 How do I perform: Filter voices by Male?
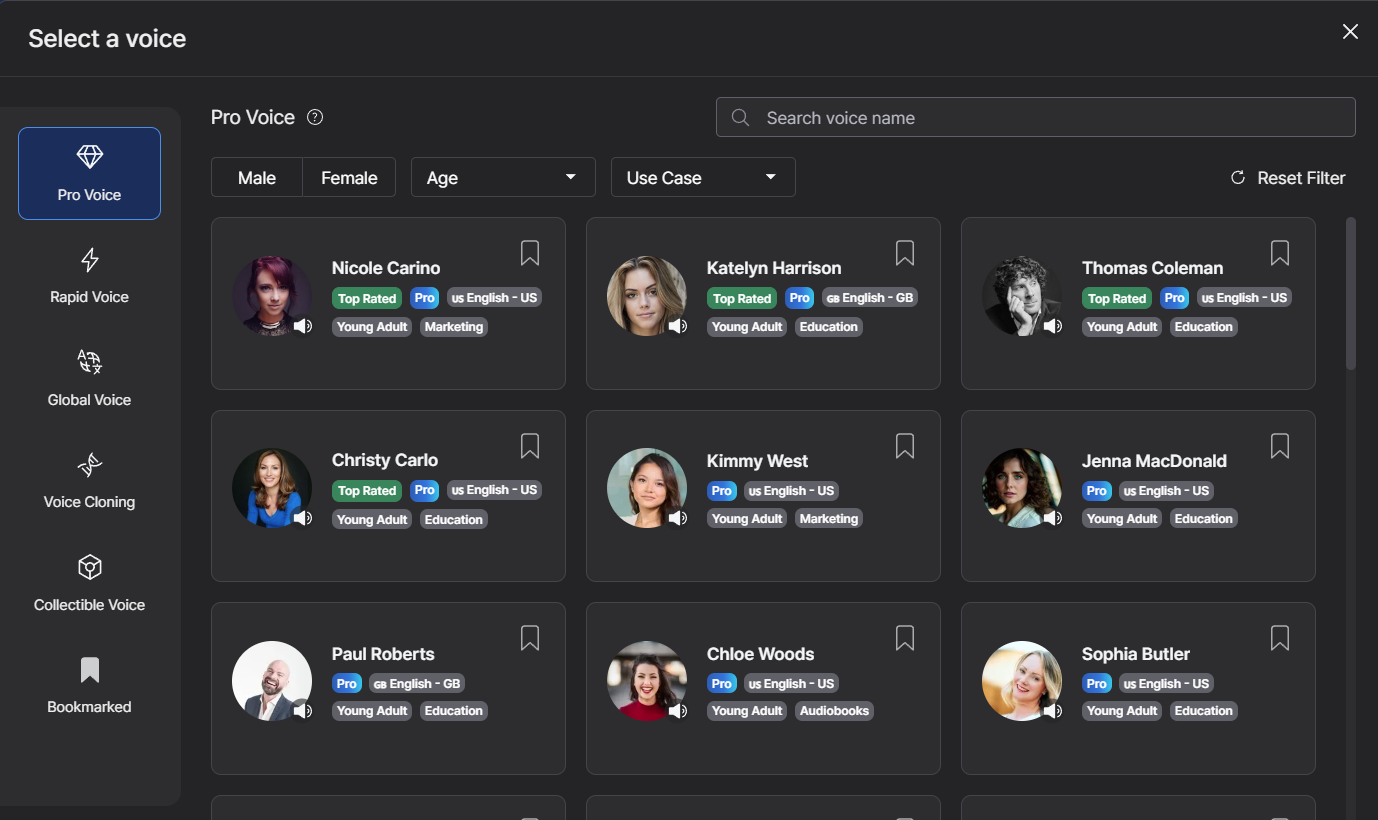[x=257, y=177]
